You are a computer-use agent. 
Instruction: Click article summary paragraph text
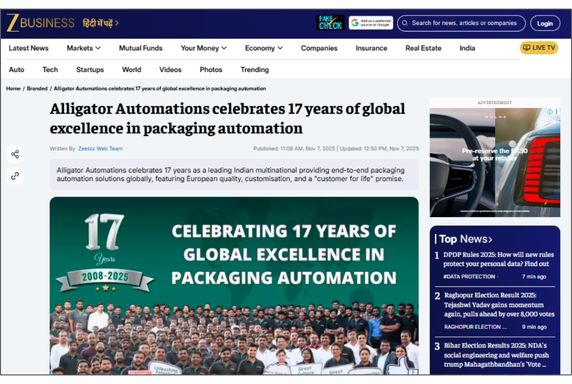231,174
